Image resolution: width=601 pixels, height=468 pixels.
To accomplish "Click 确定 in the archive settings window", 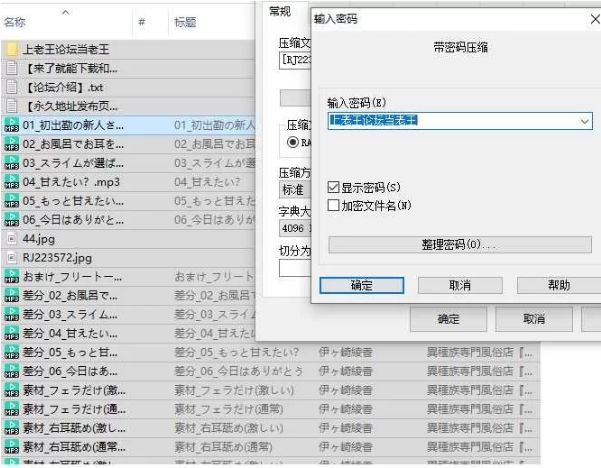I will coord(448,319).
